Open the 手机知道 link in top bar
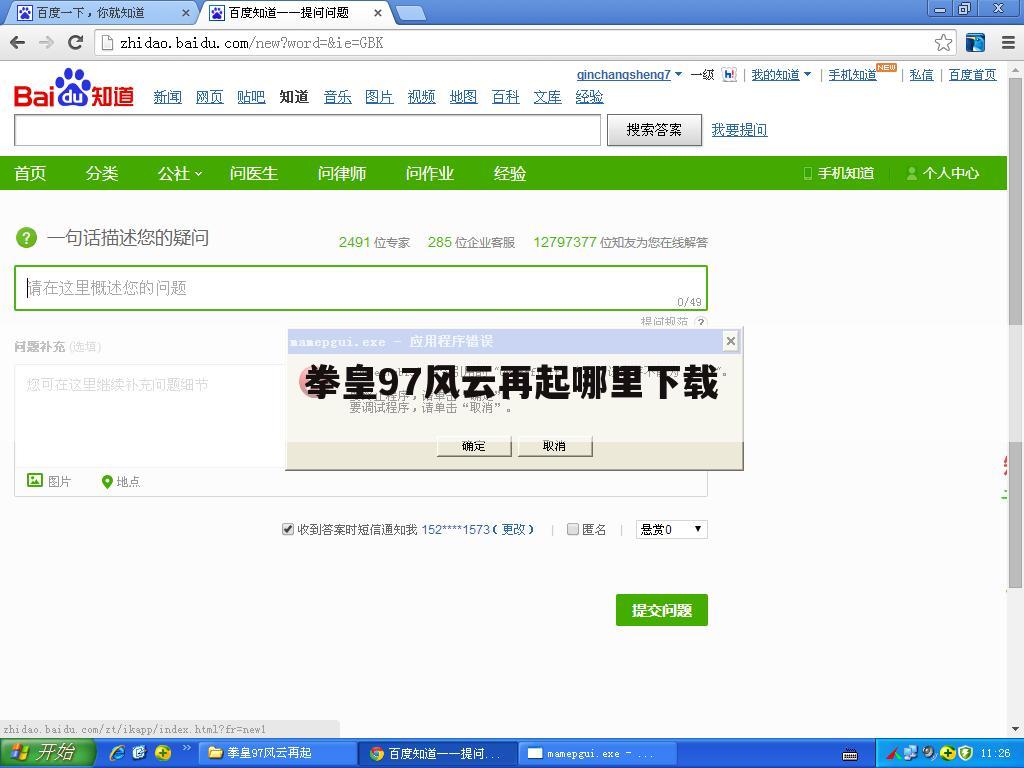This screenshot has height=768, width=1024. tap(852, 74)
